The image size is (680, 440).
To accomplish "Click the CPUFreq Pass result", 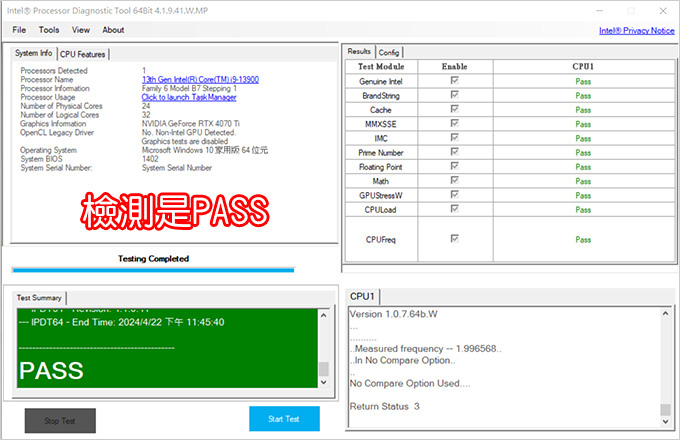I will [x=583, y=240].
